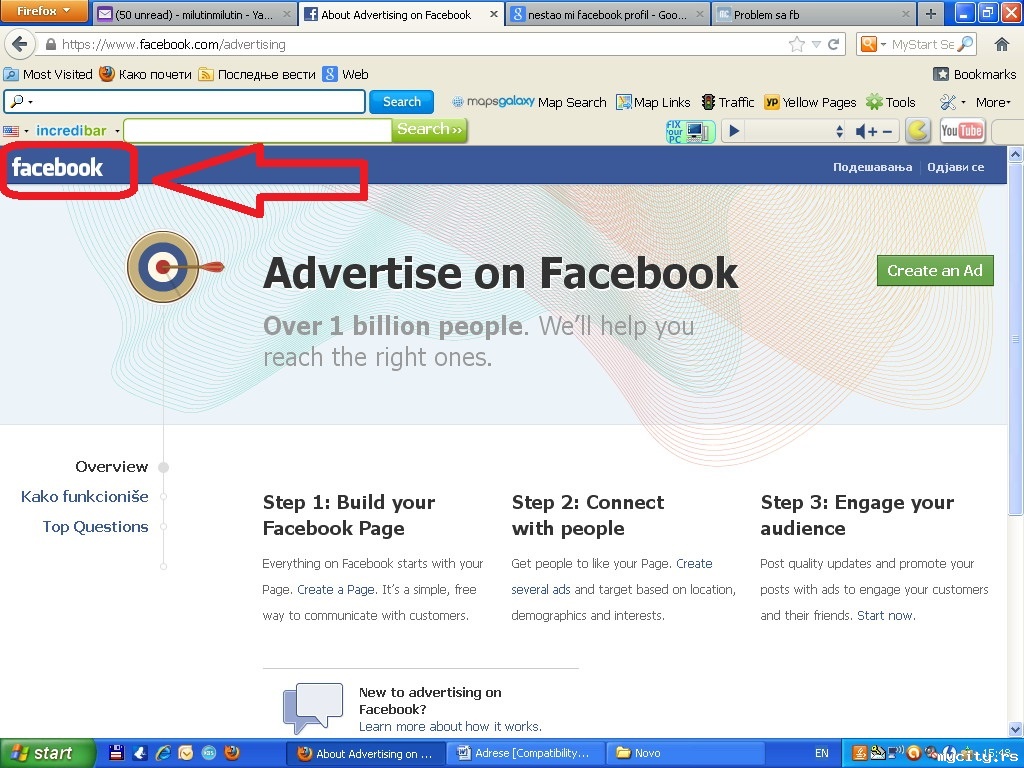Open the new tab plus button
The image size is (1024, 768).
click(x=931, y=14)
